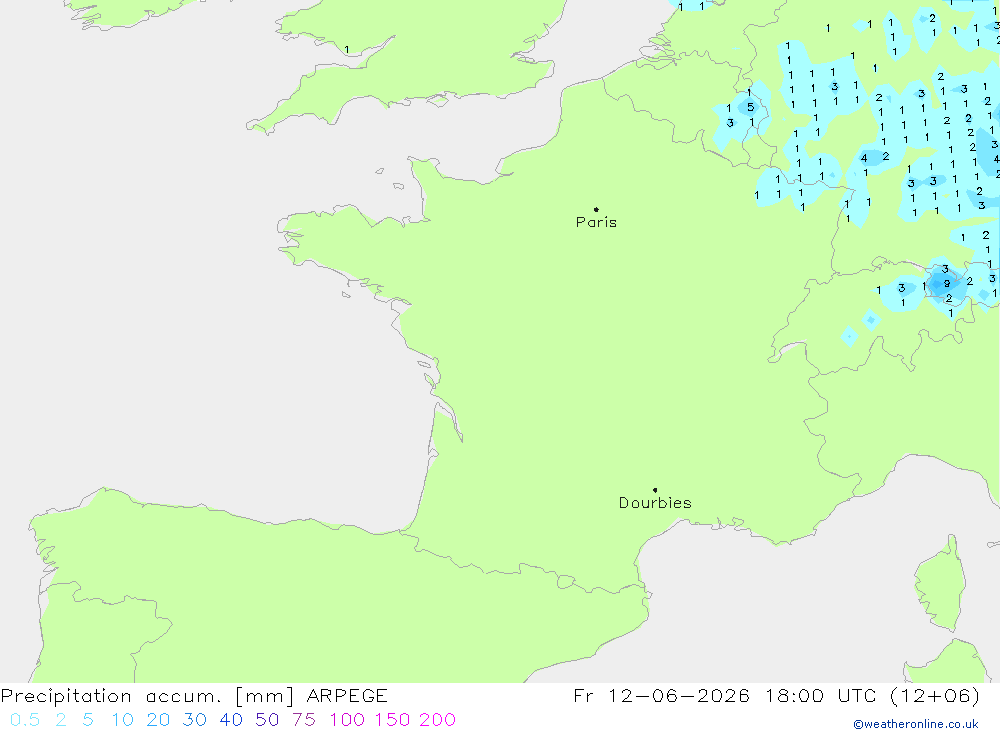
Task: Click the 100 mm legend value
Action: click(347, 720)
